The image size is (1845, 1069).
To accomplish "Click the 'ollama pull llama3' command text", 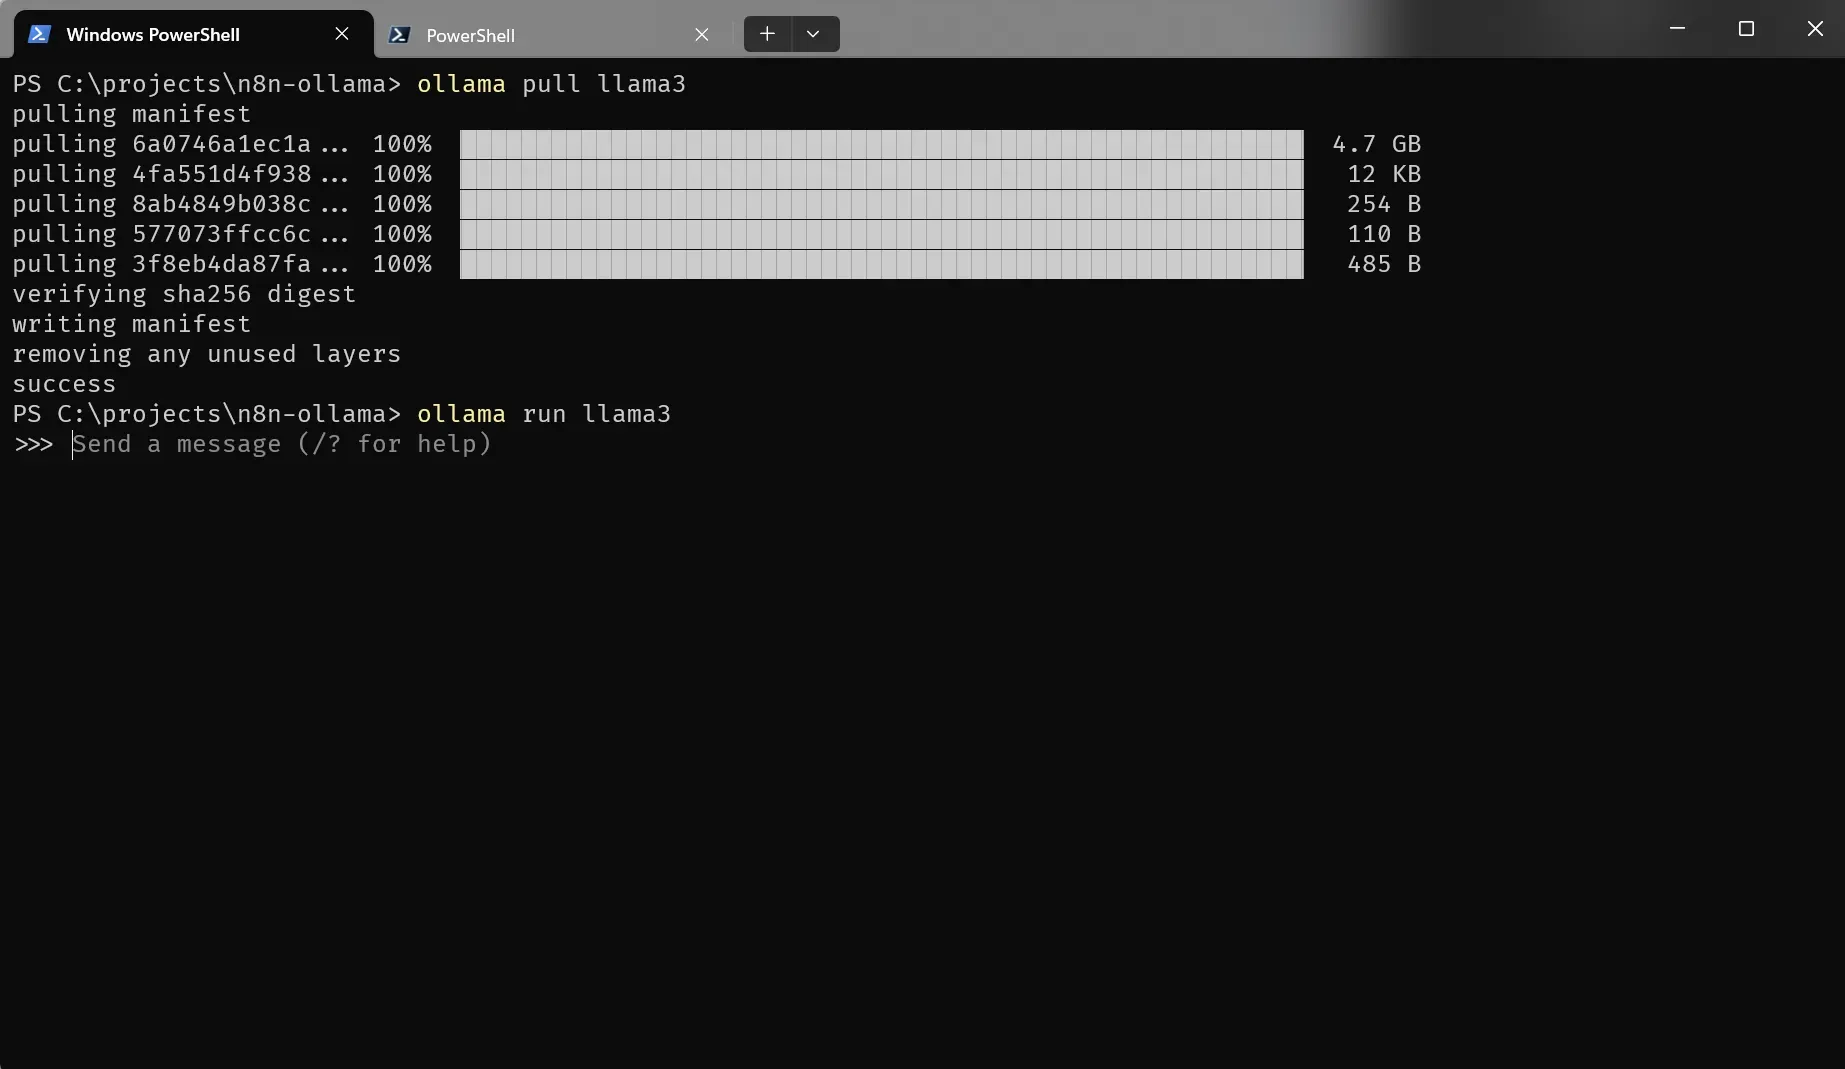I will point(551,84).
